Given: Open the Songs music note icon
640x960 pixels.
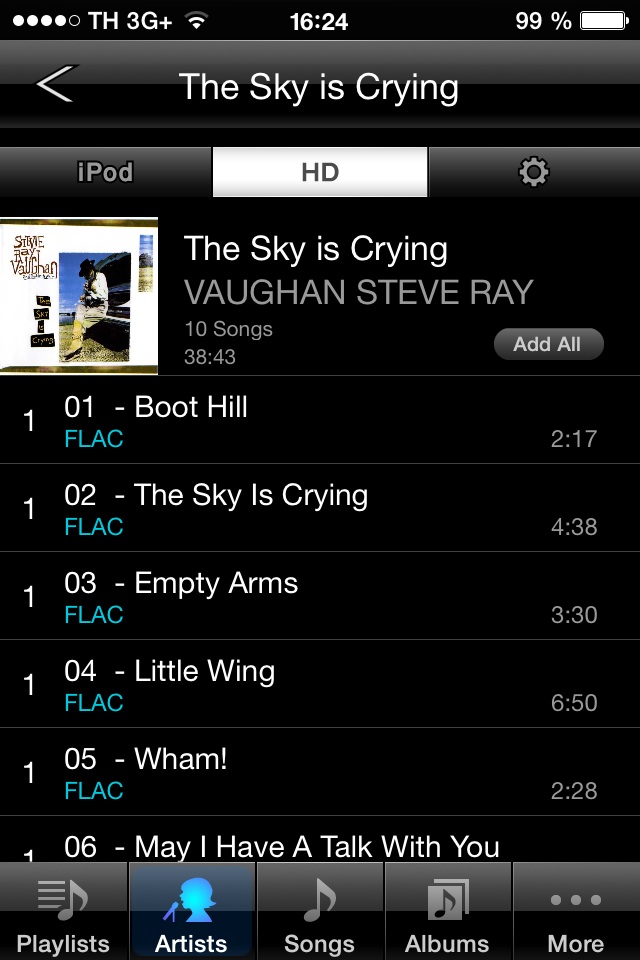Looking at the screenshot, I should tap(319, 900).
